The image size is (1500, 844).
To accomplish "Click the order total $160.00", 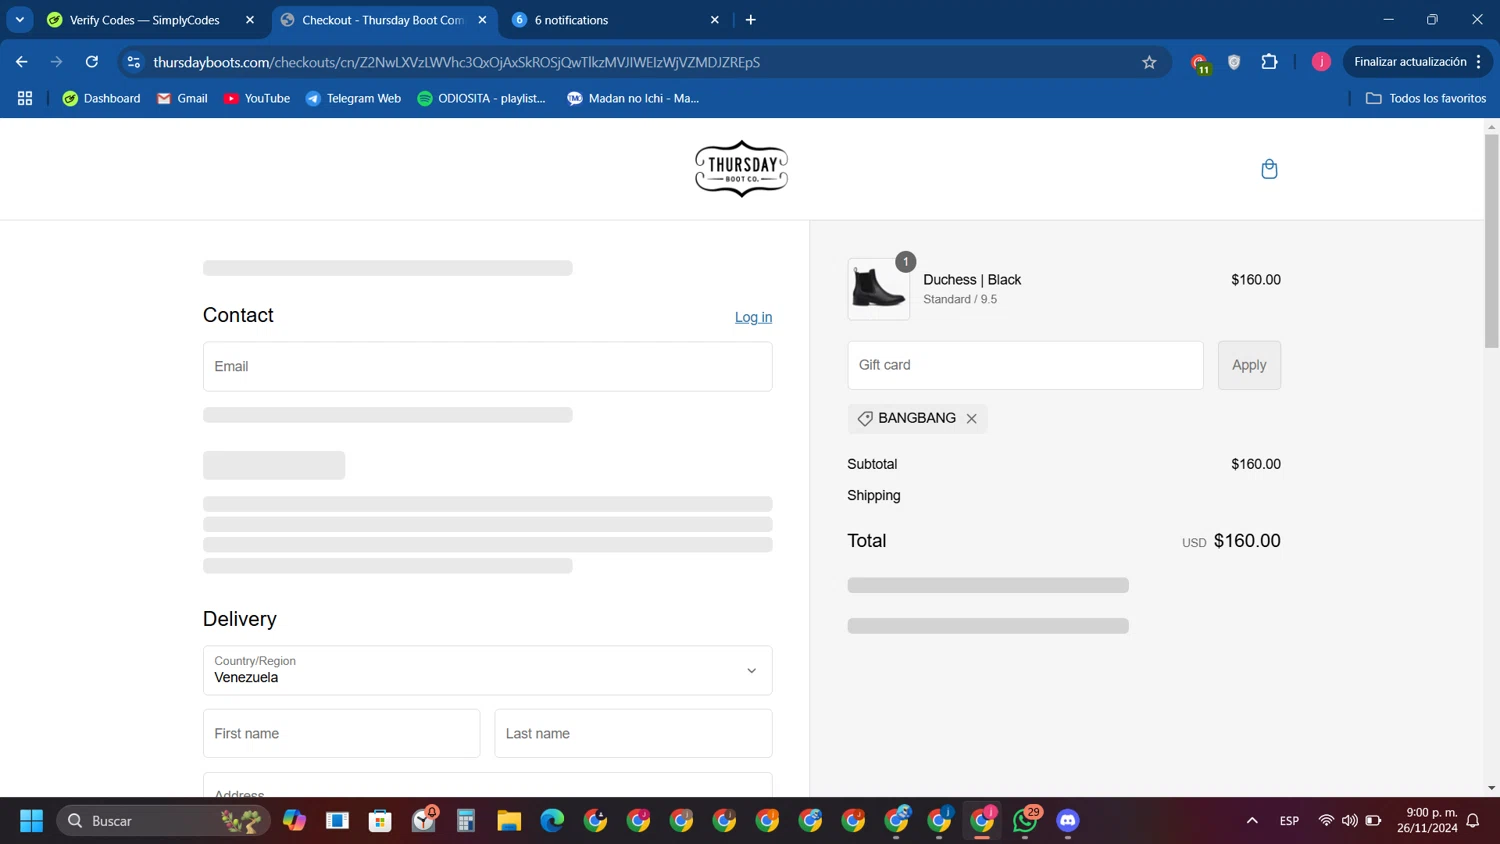I will click(1247, 541).
